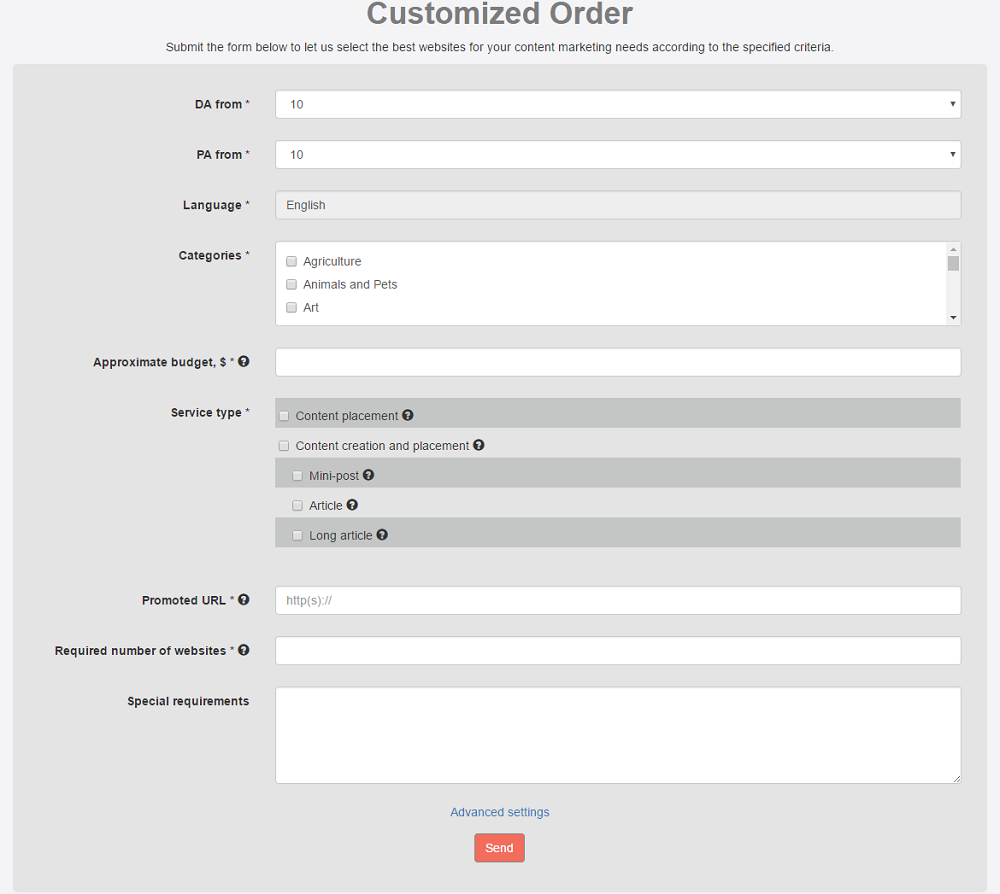
Task: Click the Long article help icon
Action: click(381, 535)
